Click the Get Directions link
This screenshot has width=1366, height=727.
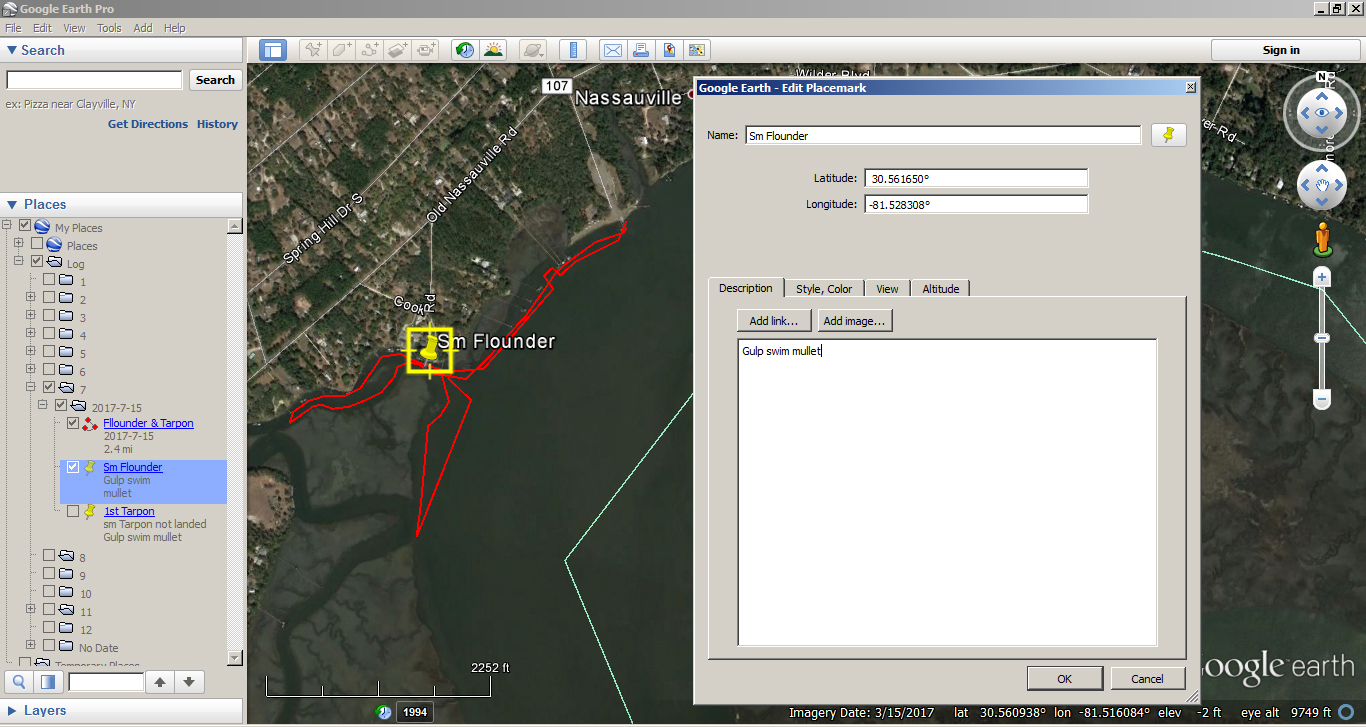pos(148,124)
